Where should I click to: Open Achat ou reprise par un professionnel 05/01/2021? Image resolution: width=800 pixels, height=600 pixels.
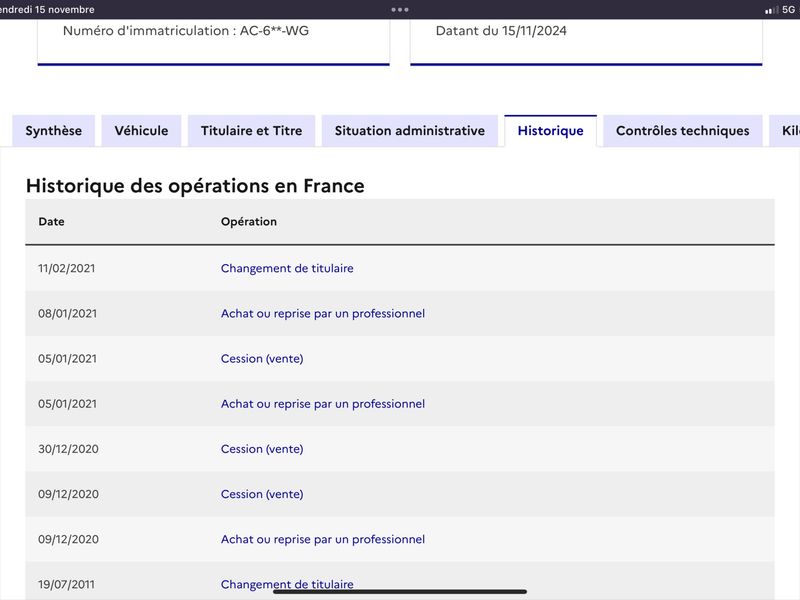[322, 404]
